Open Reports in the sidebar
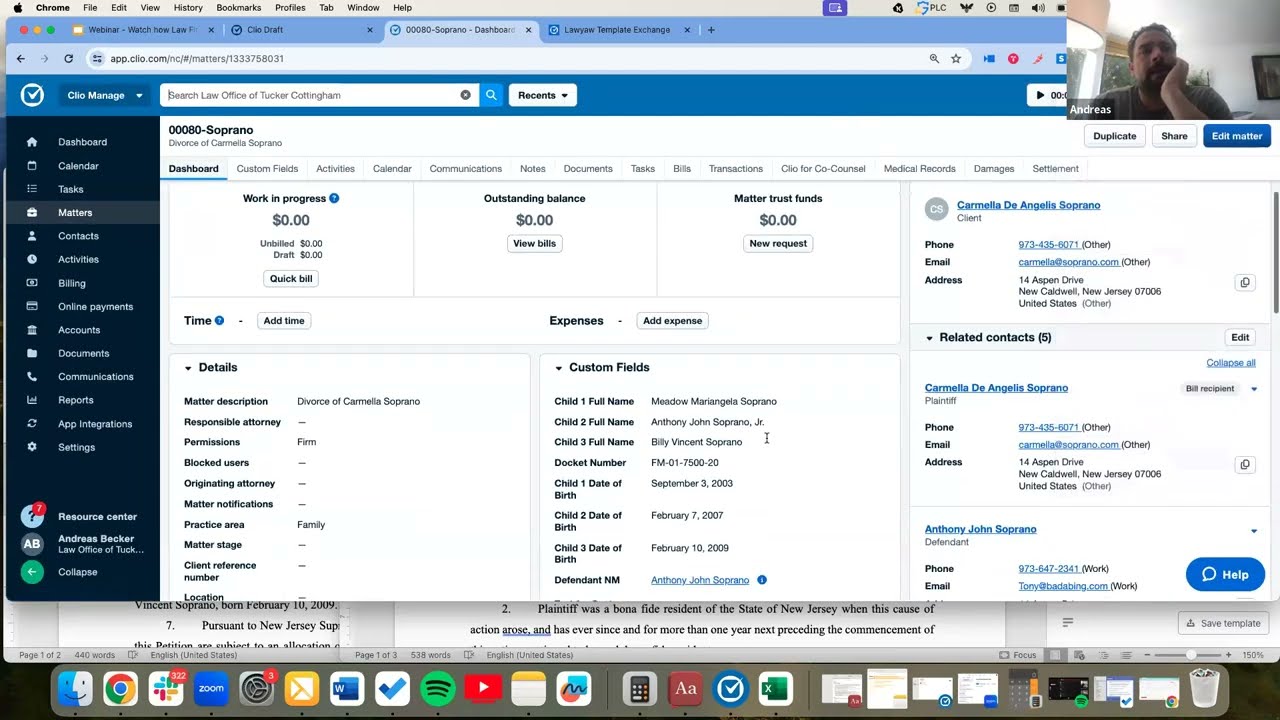 pos(76,400)
